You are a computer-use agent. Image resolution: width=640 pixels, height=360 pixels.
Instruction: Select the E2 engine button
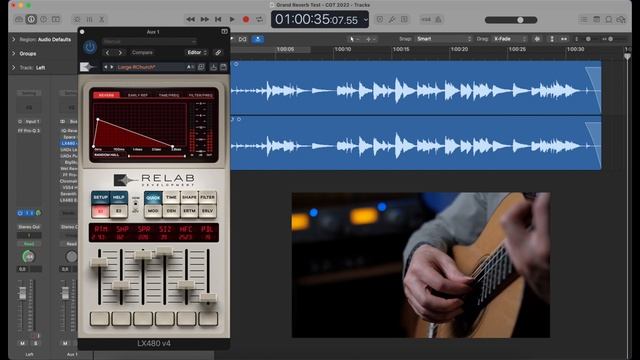coord(119,211)
